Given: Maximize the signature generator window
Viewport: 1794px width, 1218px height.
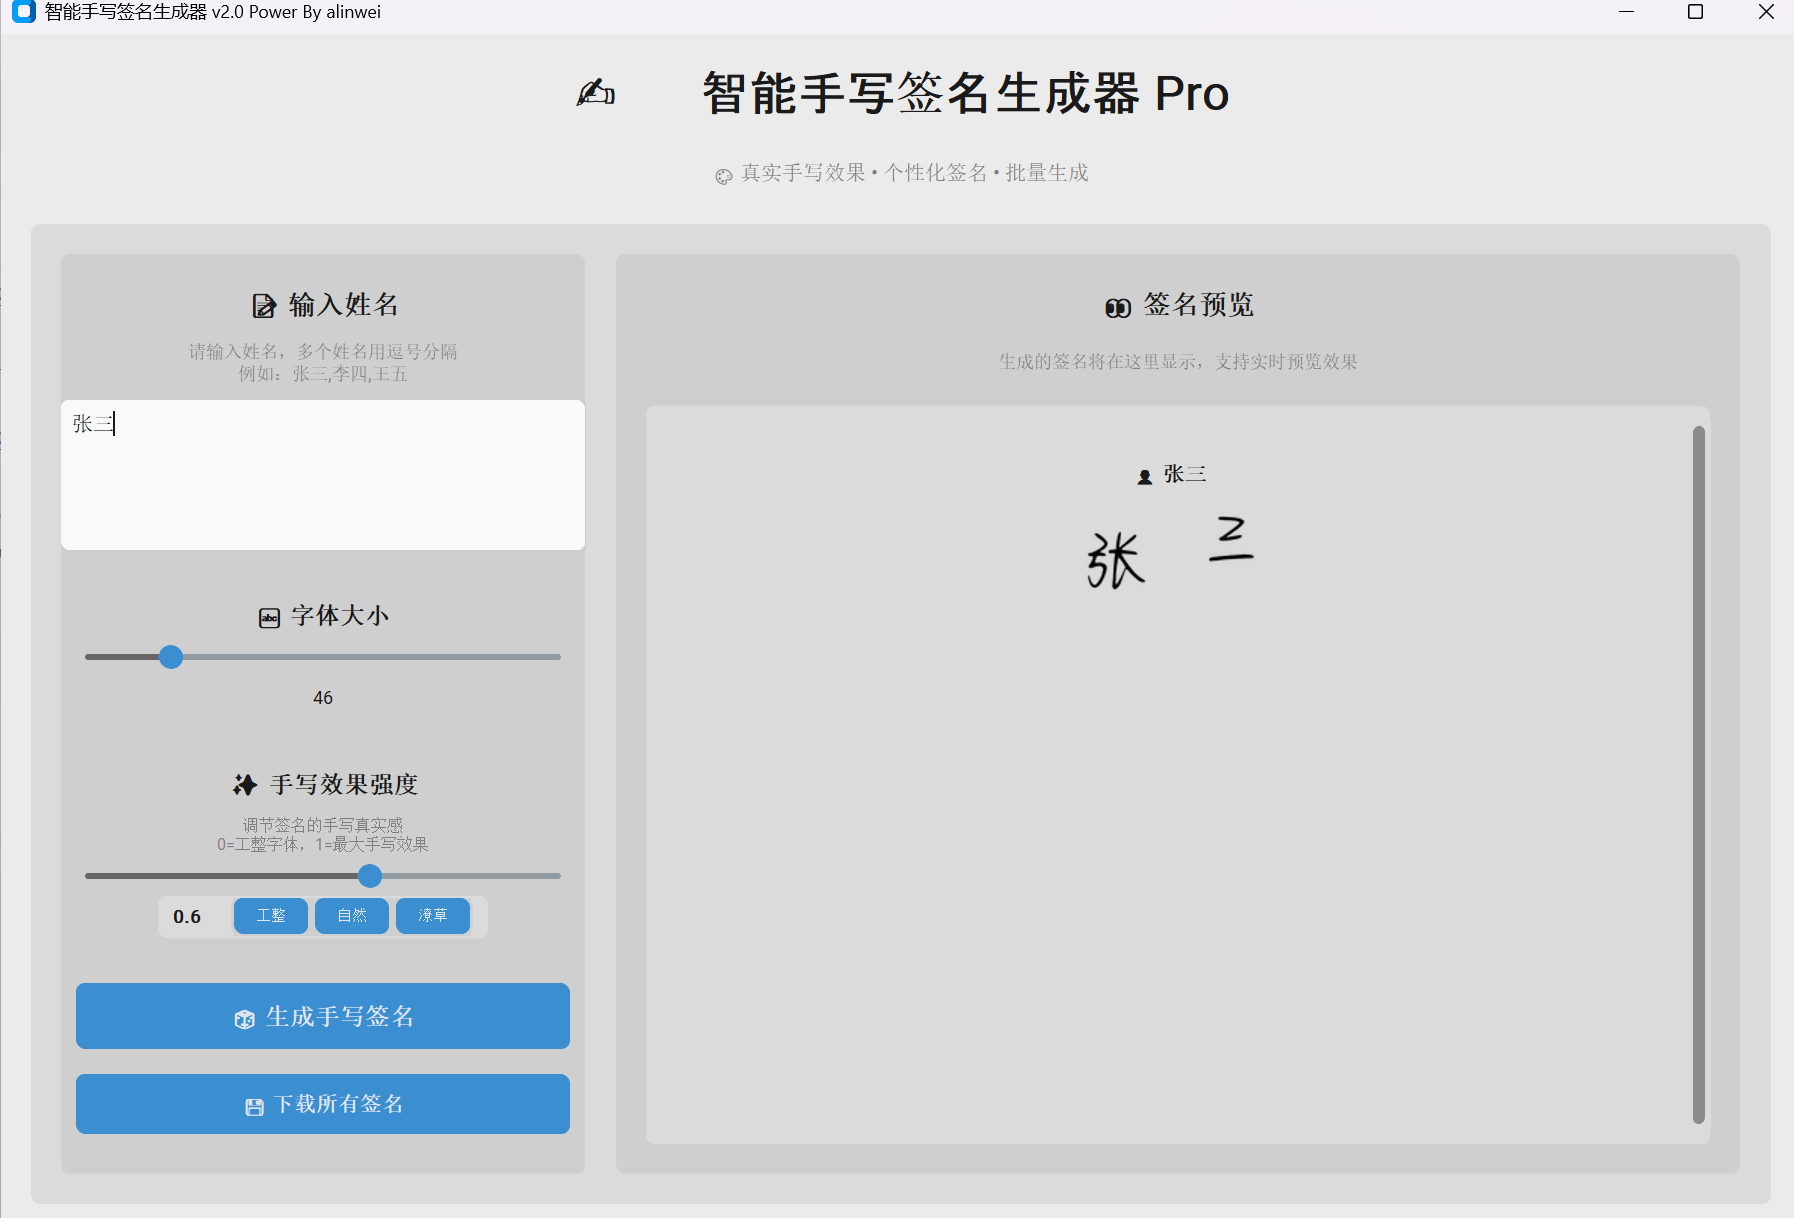Looking at the screenshot, I should [x=1696, y=12].
